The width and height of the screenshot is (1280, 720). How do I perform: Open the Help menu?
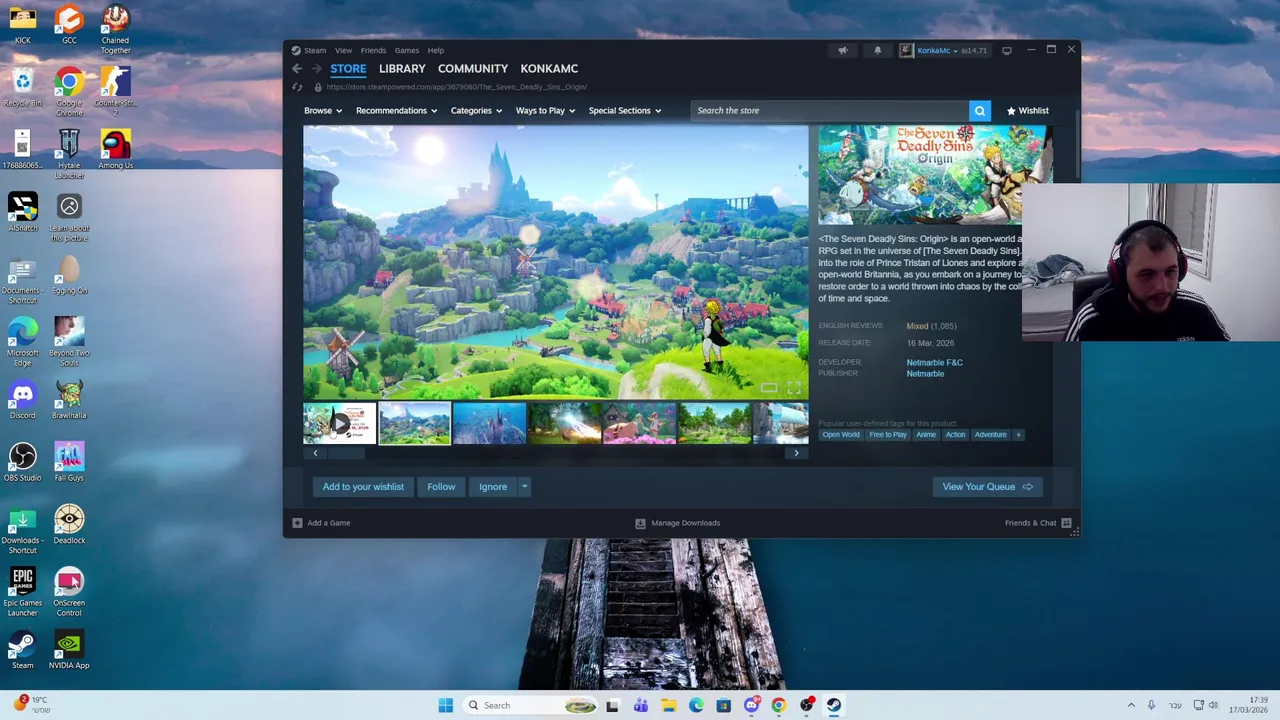coord(436,50)
